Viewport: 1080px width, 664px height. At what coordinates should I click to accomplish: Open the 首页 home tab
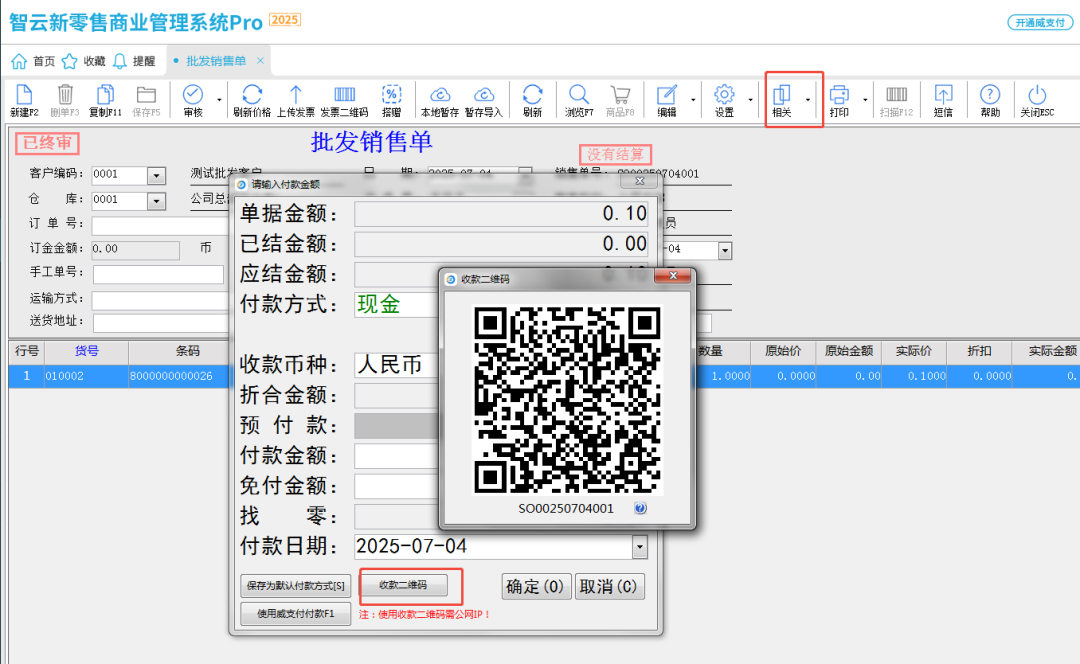33,61
